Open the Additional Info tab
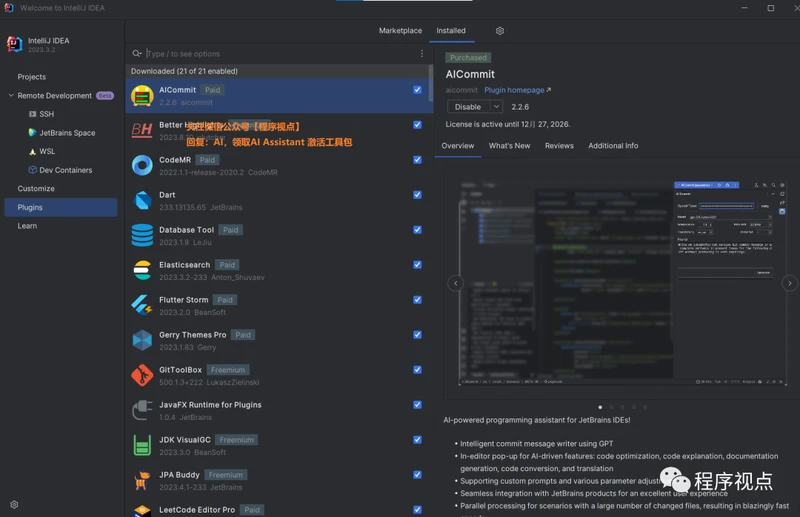The width and height of the screenshot is (800, 517). pos(613,145)
